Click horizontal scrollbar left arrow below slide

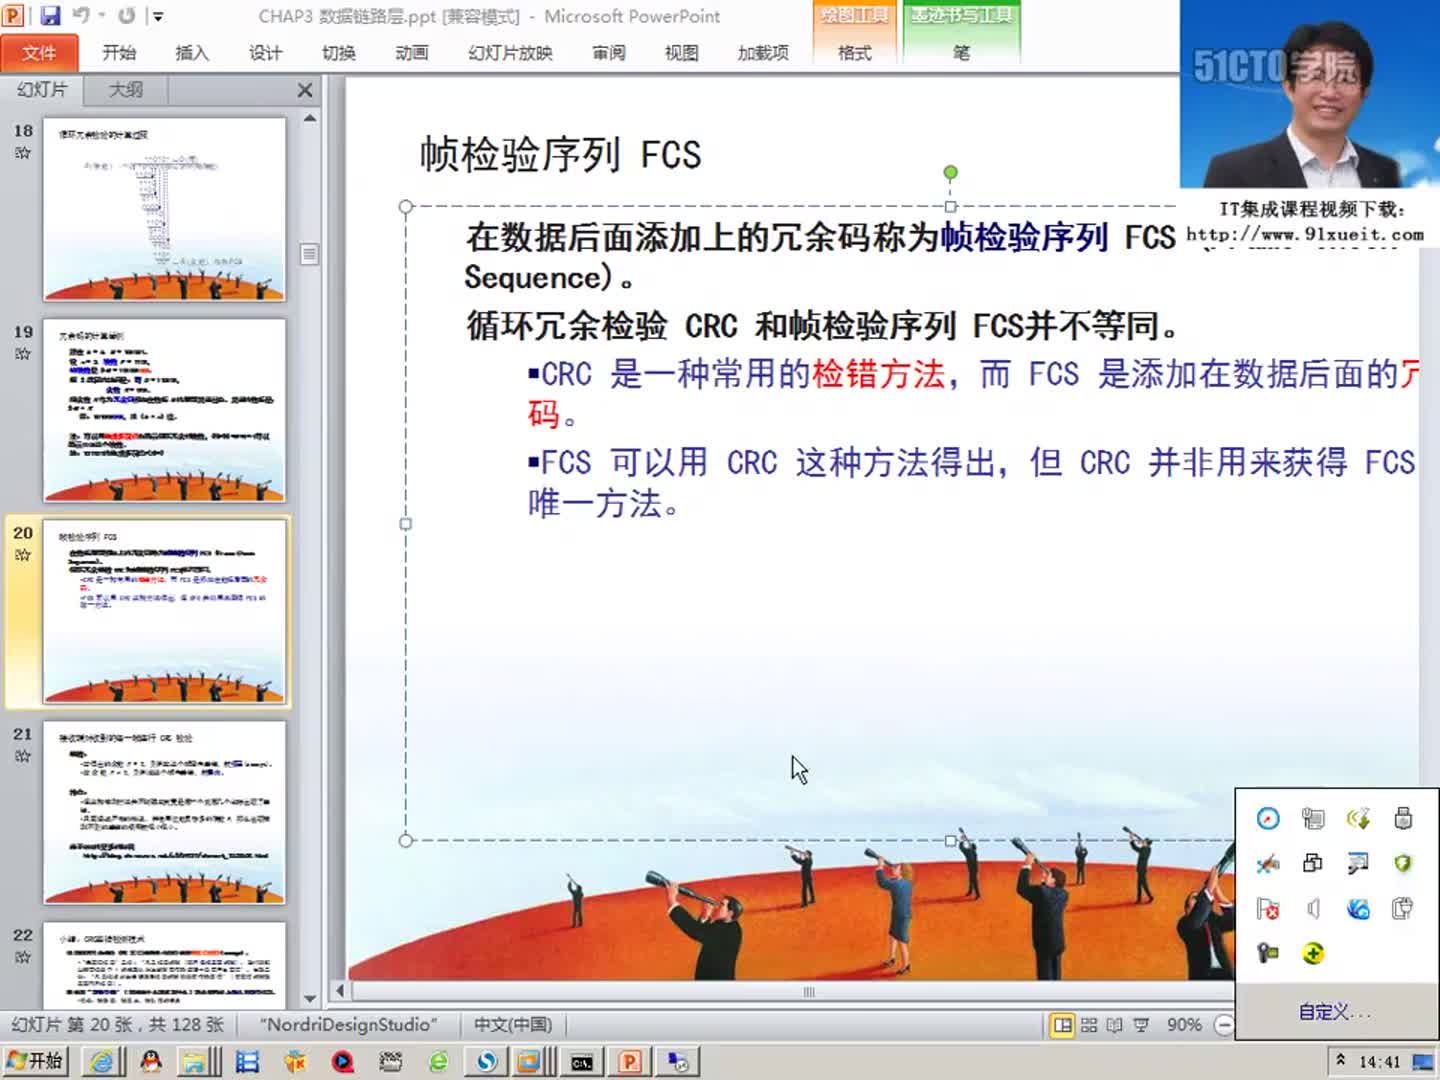tap(340, 991)
